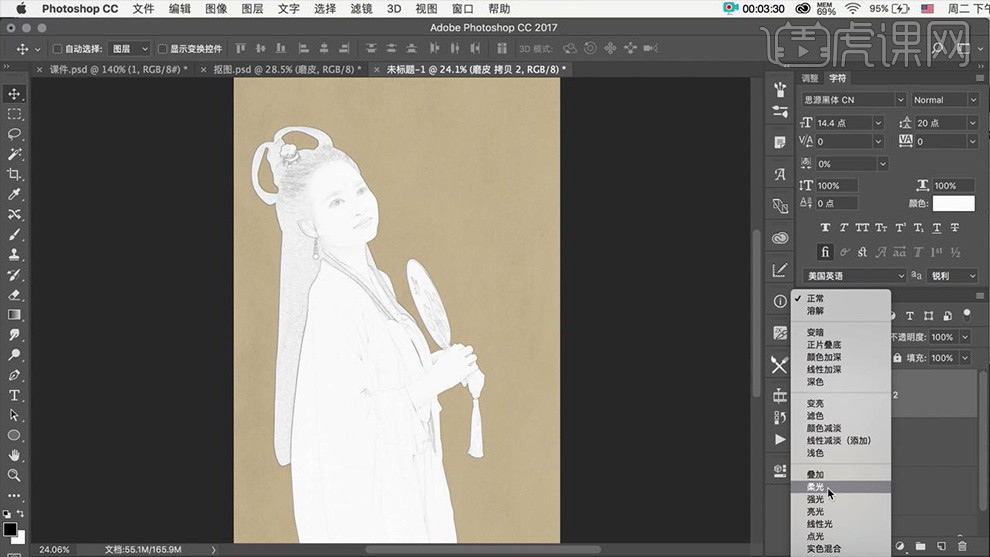Select the Rectangular Marquee tool

point(14,114)
